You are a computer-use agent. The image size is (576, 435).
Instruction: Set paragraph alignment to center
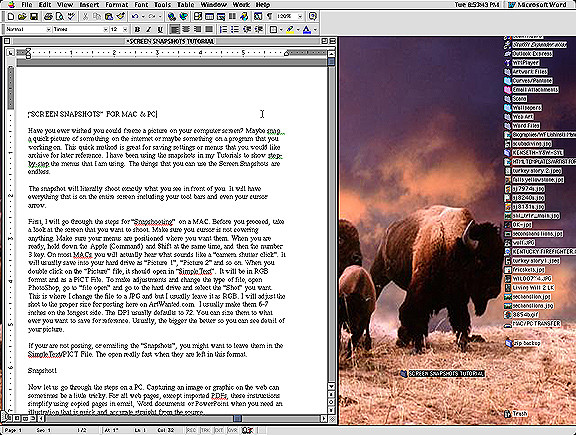(x=186, y=29)
